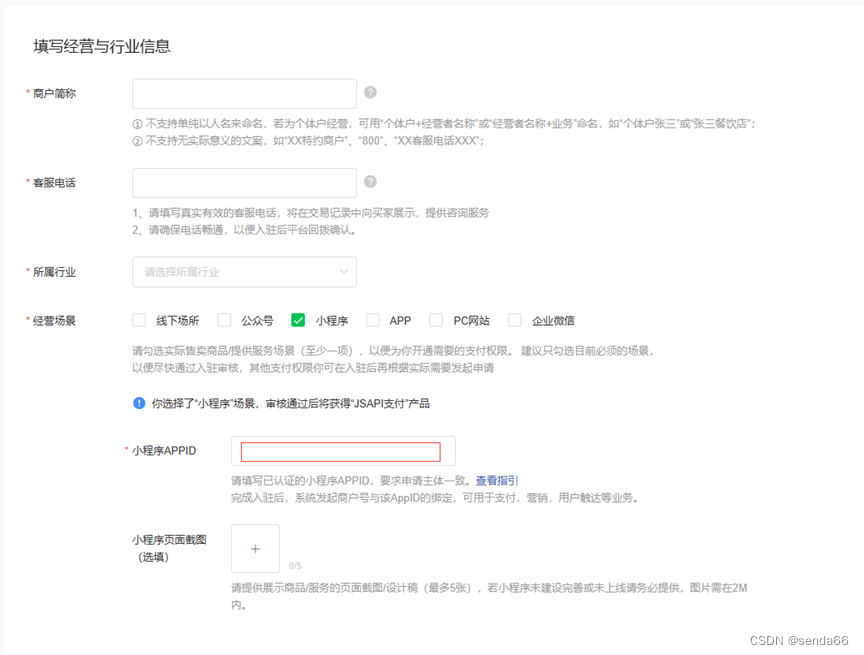Check the PC网站 option
Image resolution: width=864 pixels, height=655 pixels.
click(435, 319)
